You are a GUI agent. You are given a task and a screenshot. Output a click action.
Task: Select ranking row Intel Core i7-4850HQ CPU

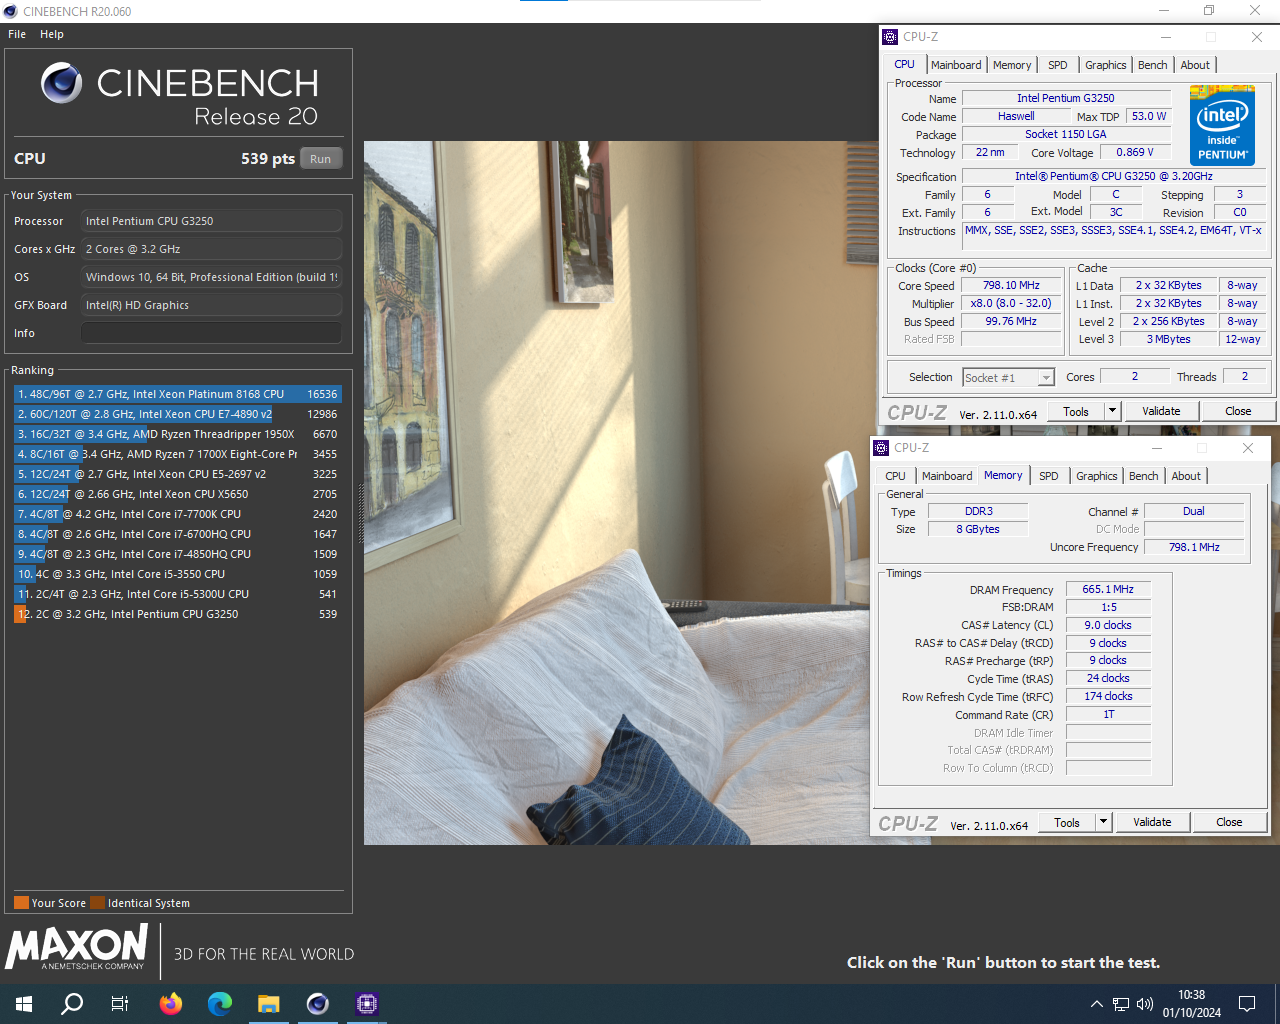point(178,554)
